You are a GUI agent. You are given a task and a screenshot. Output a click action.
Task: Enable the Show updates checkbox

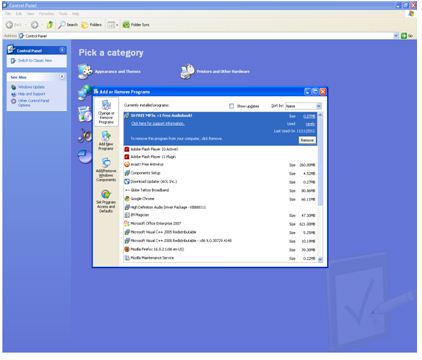point(231,106)
